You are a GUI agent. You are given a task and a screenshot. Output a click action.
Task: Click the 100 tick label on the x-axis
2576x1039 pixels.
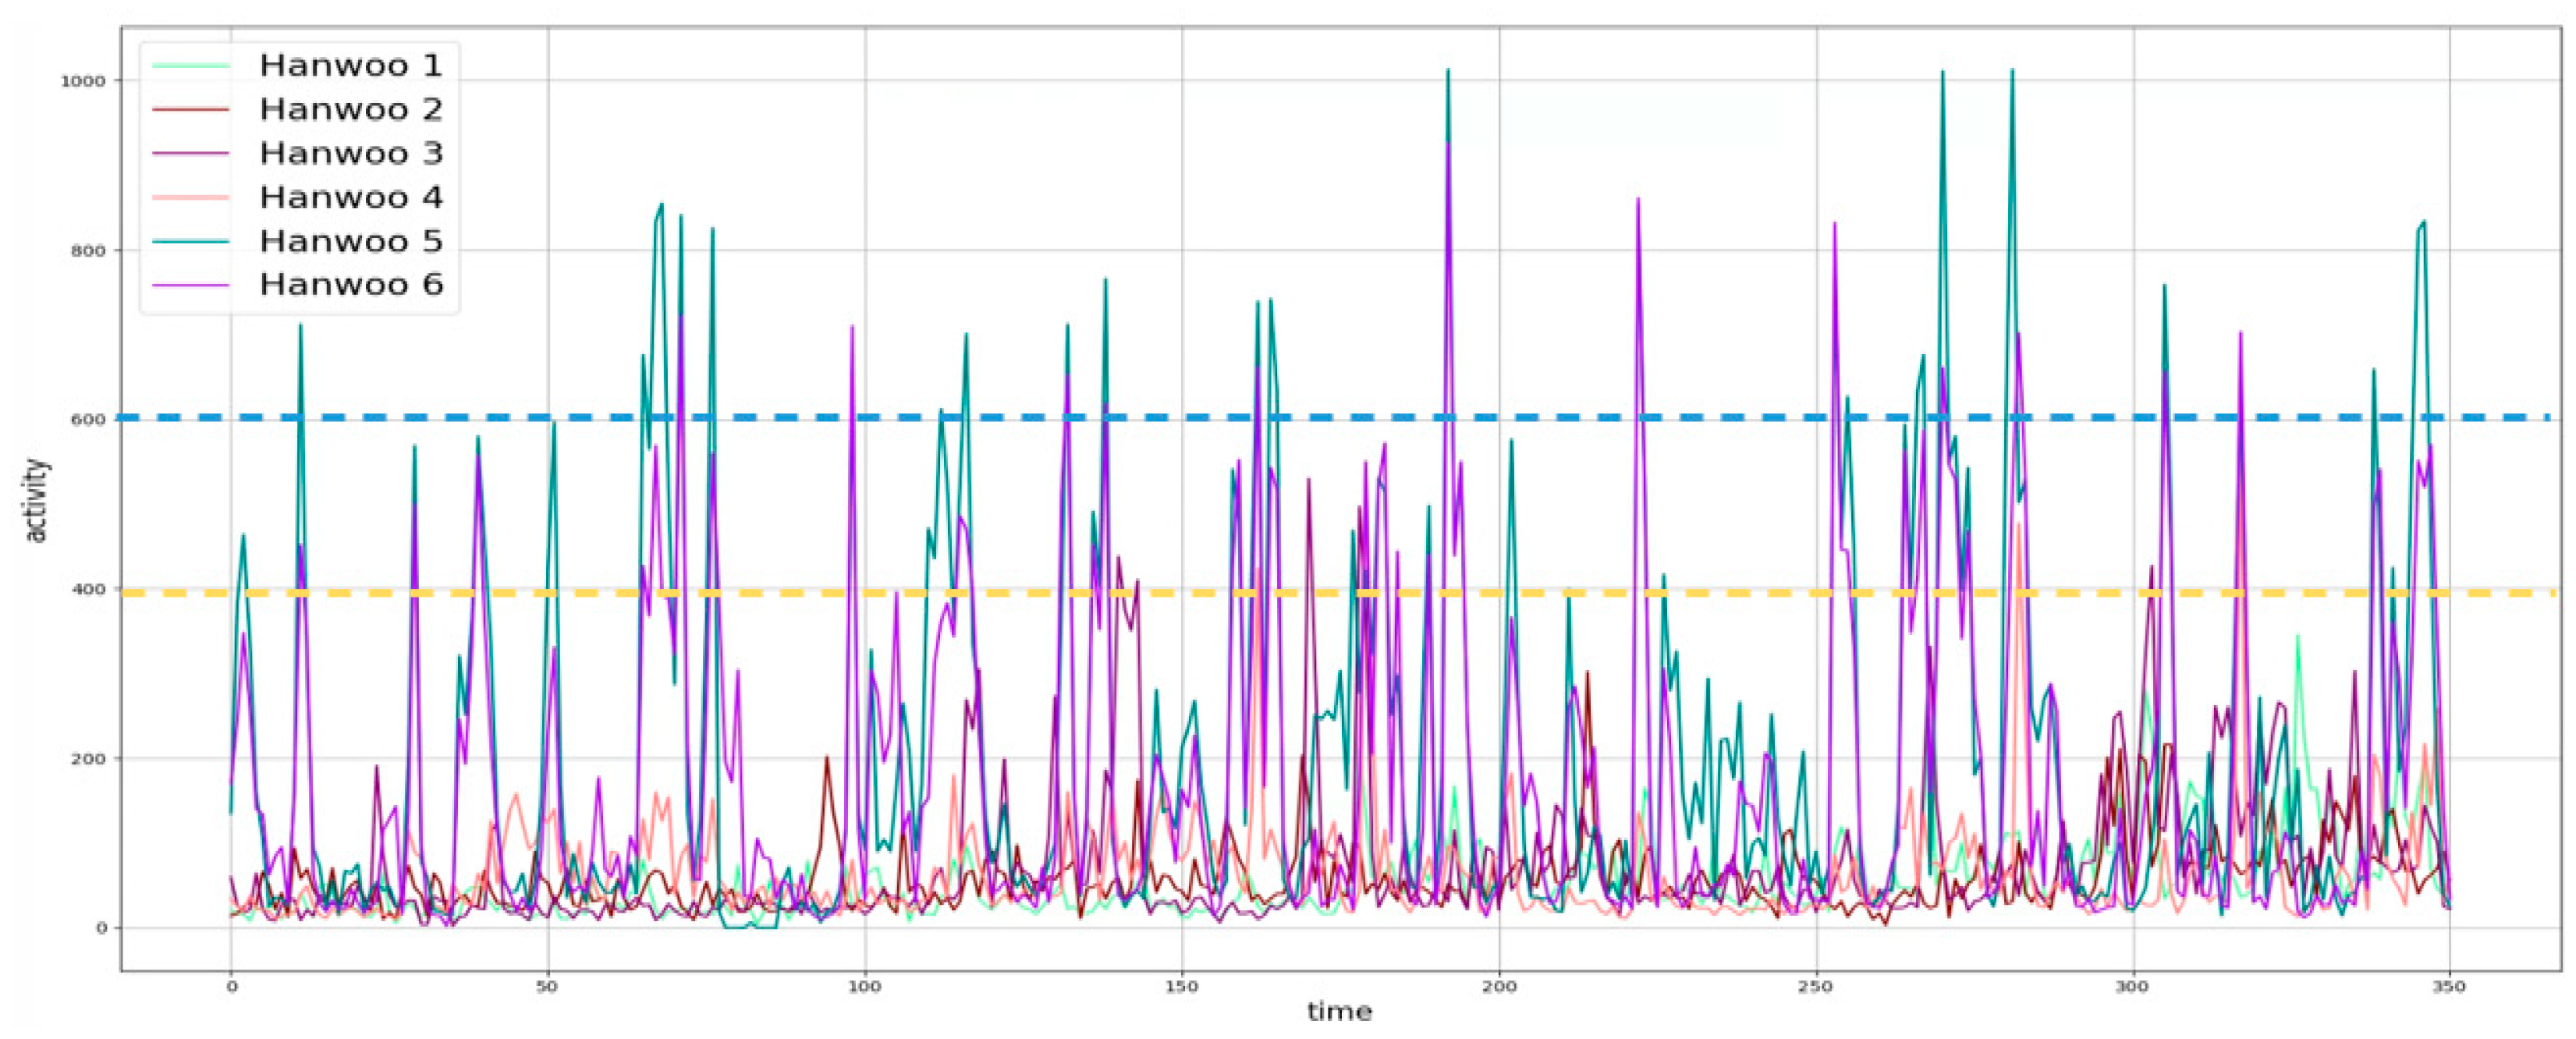[865, 987]
